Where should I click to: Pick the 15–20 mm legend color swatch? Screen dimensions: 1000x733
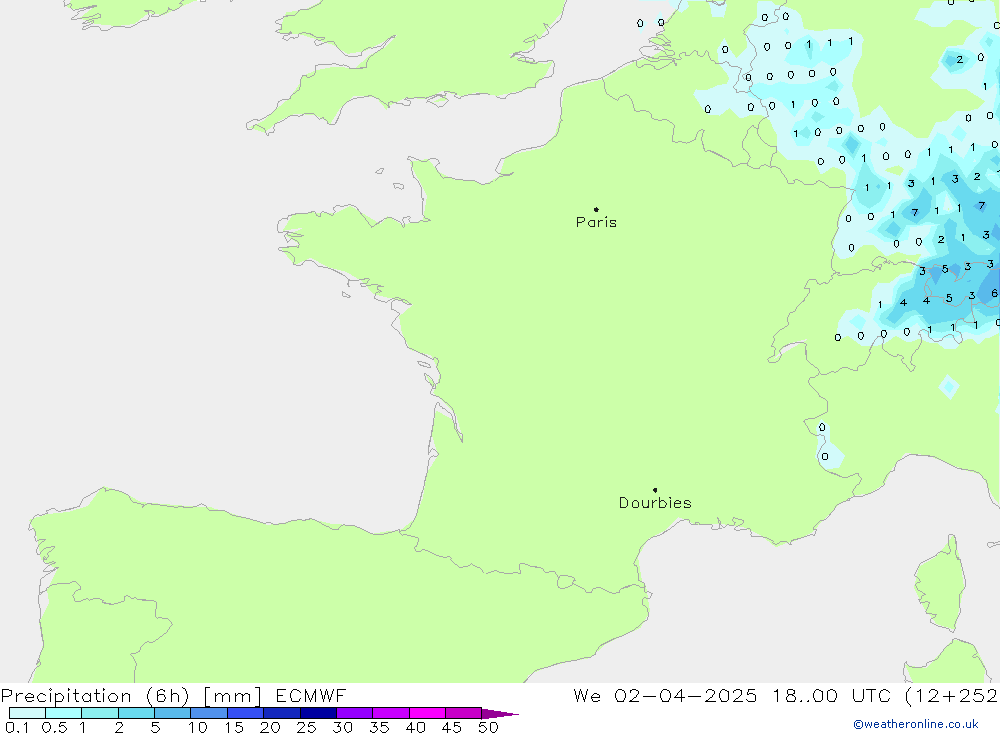246,713
